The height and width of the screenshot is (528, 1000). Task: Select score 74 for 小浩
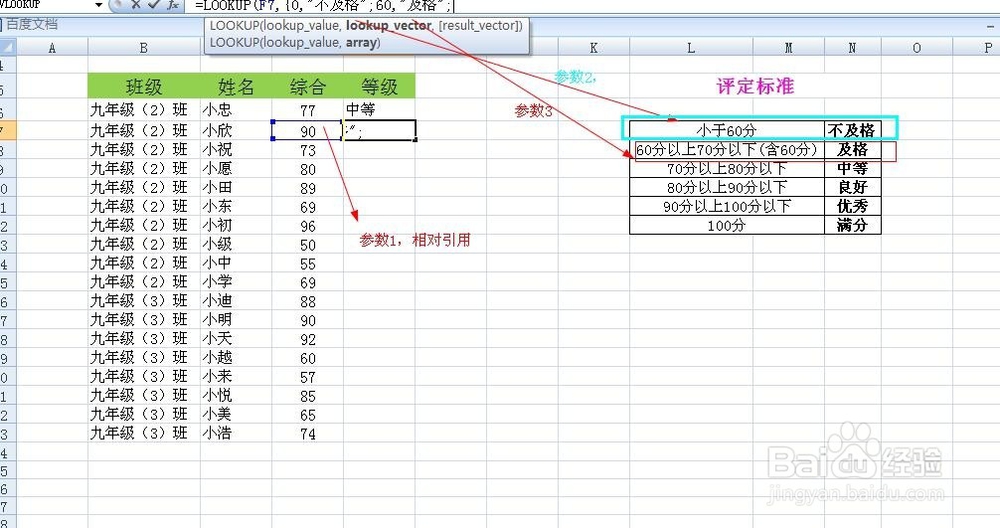coord(307,434)
